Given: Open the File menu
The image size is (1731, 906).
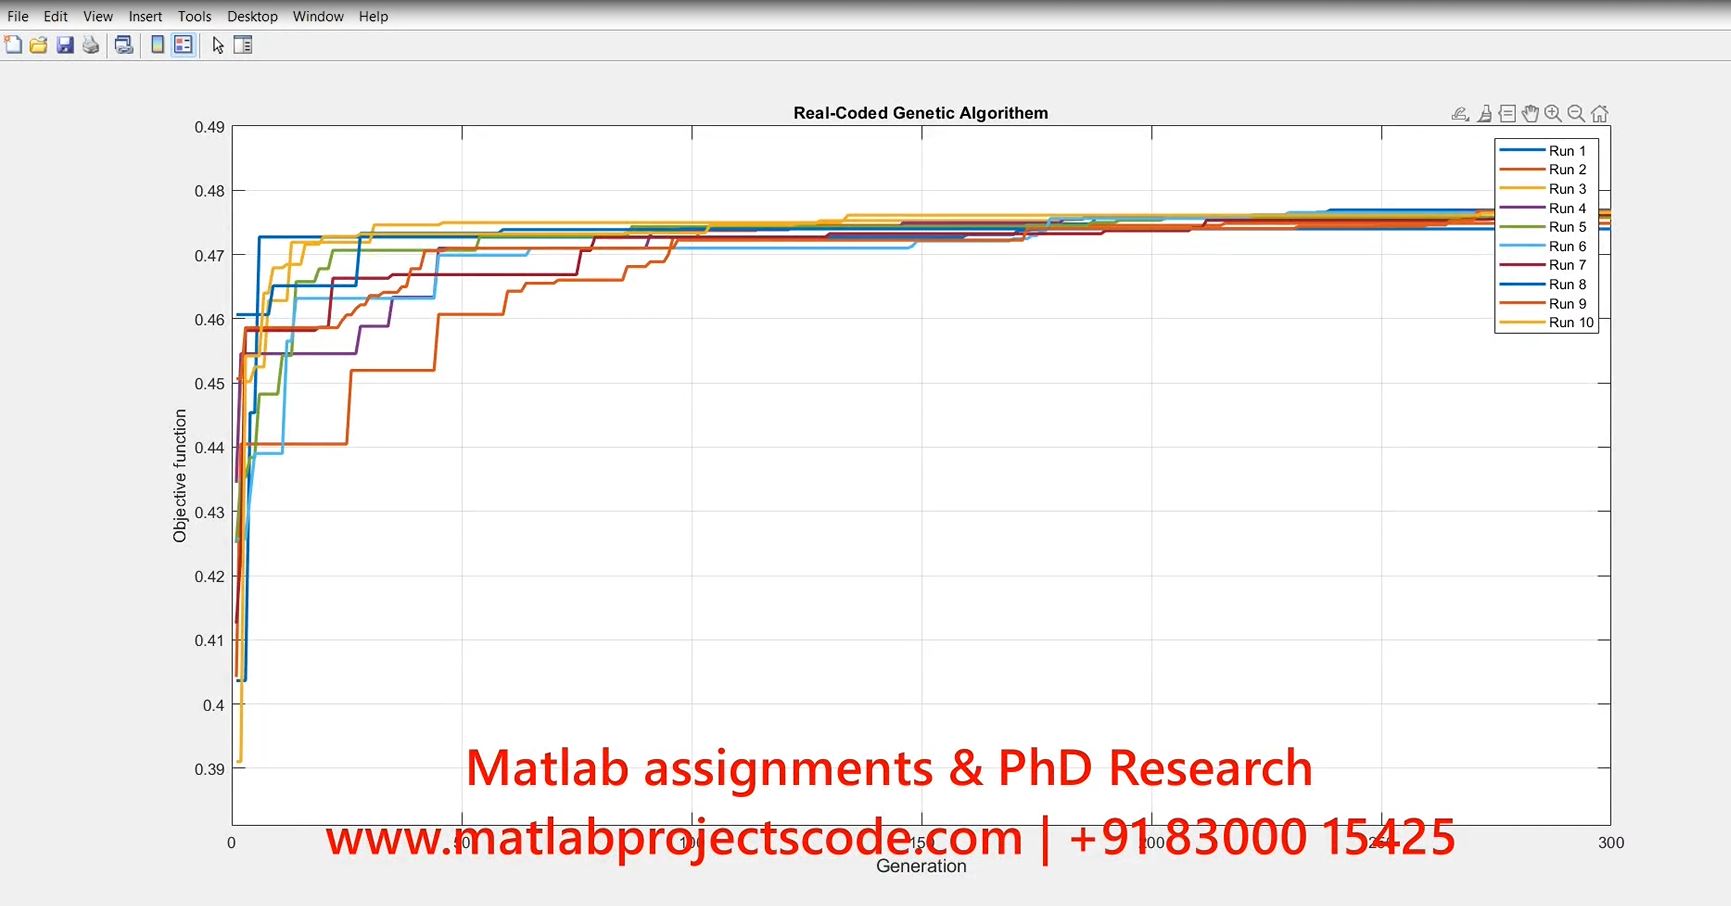Looking at the screenshot, I should tap(18, 16).
